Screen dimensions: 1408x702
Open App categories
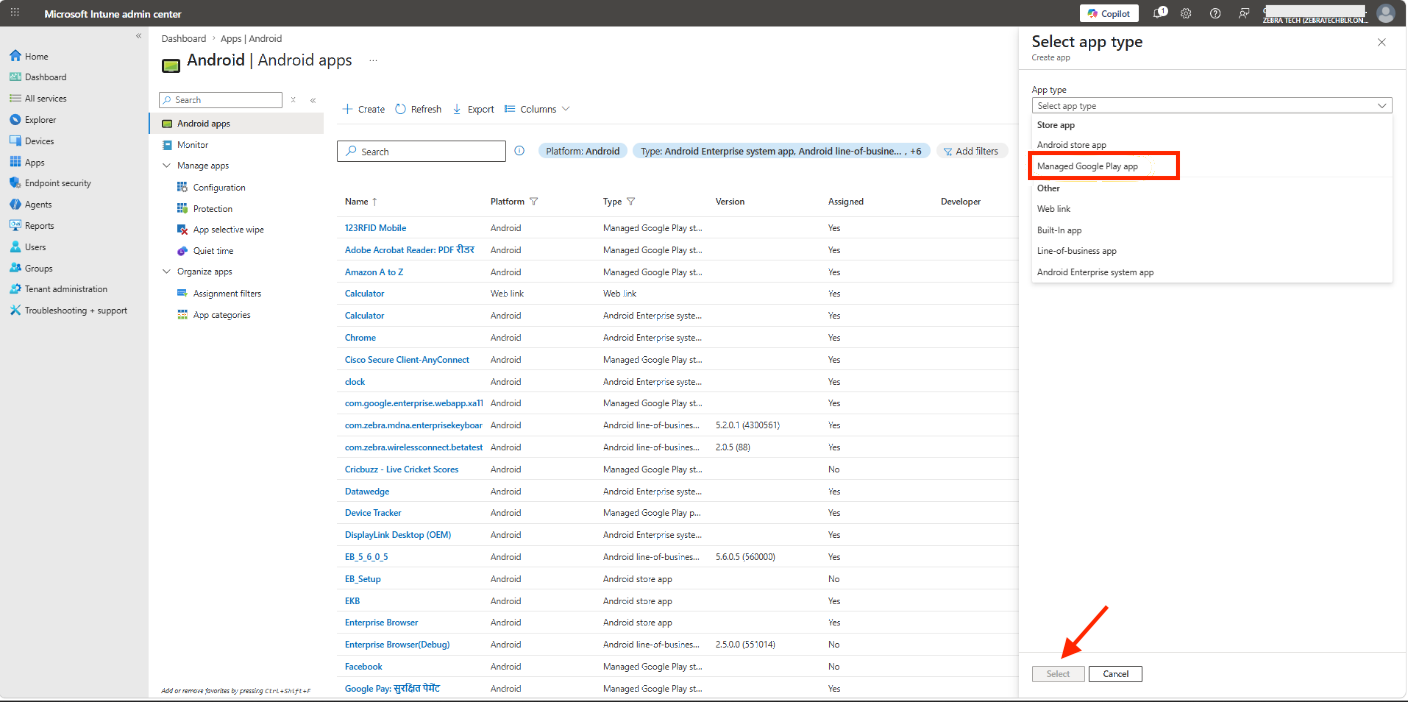pyautogui.click(x=221, y=315)
